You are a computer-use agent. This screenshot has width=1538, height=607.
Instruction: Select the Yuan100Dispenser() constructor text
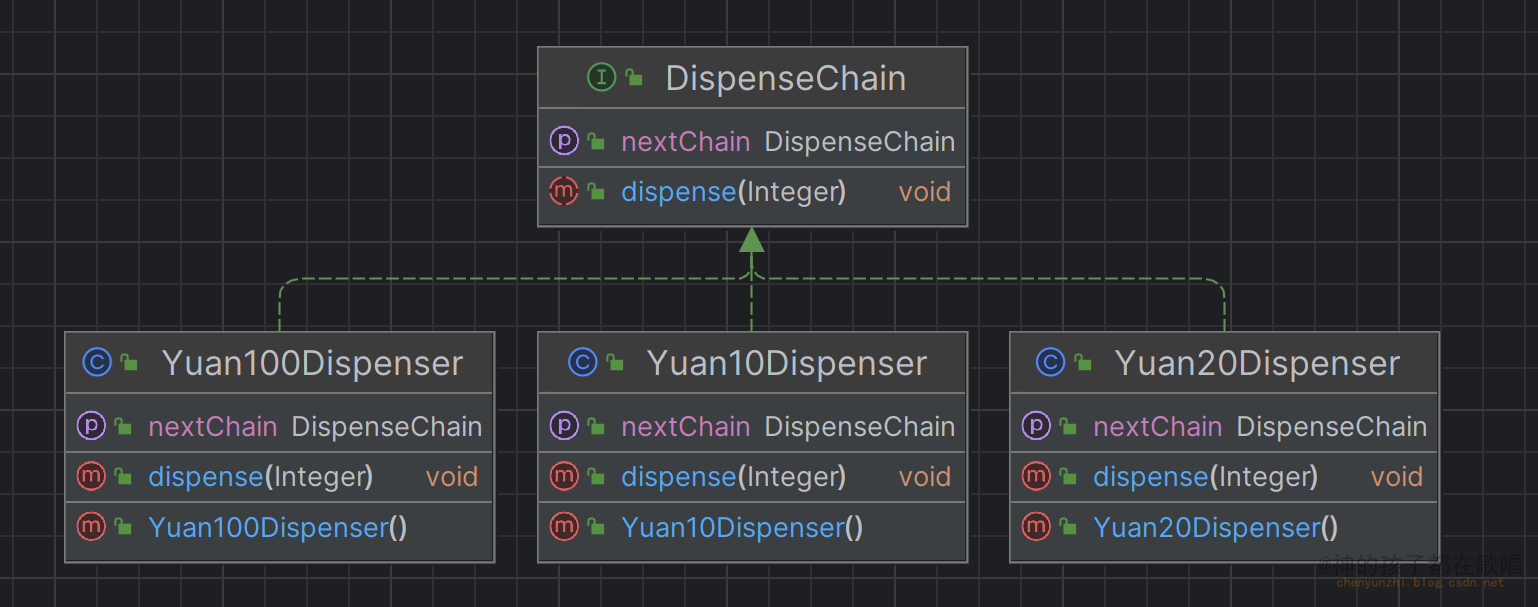click(278, 527)
